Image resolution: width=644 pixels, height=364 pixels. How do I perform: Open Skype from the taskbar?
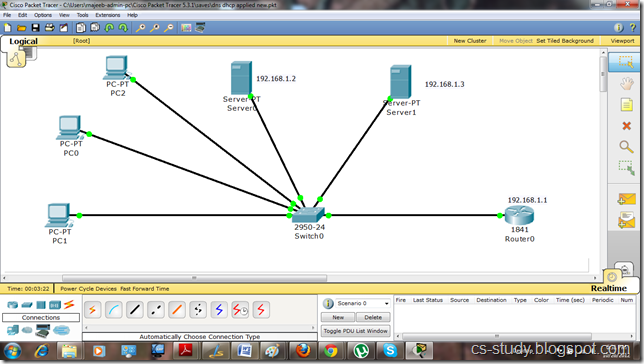(390, 352)
